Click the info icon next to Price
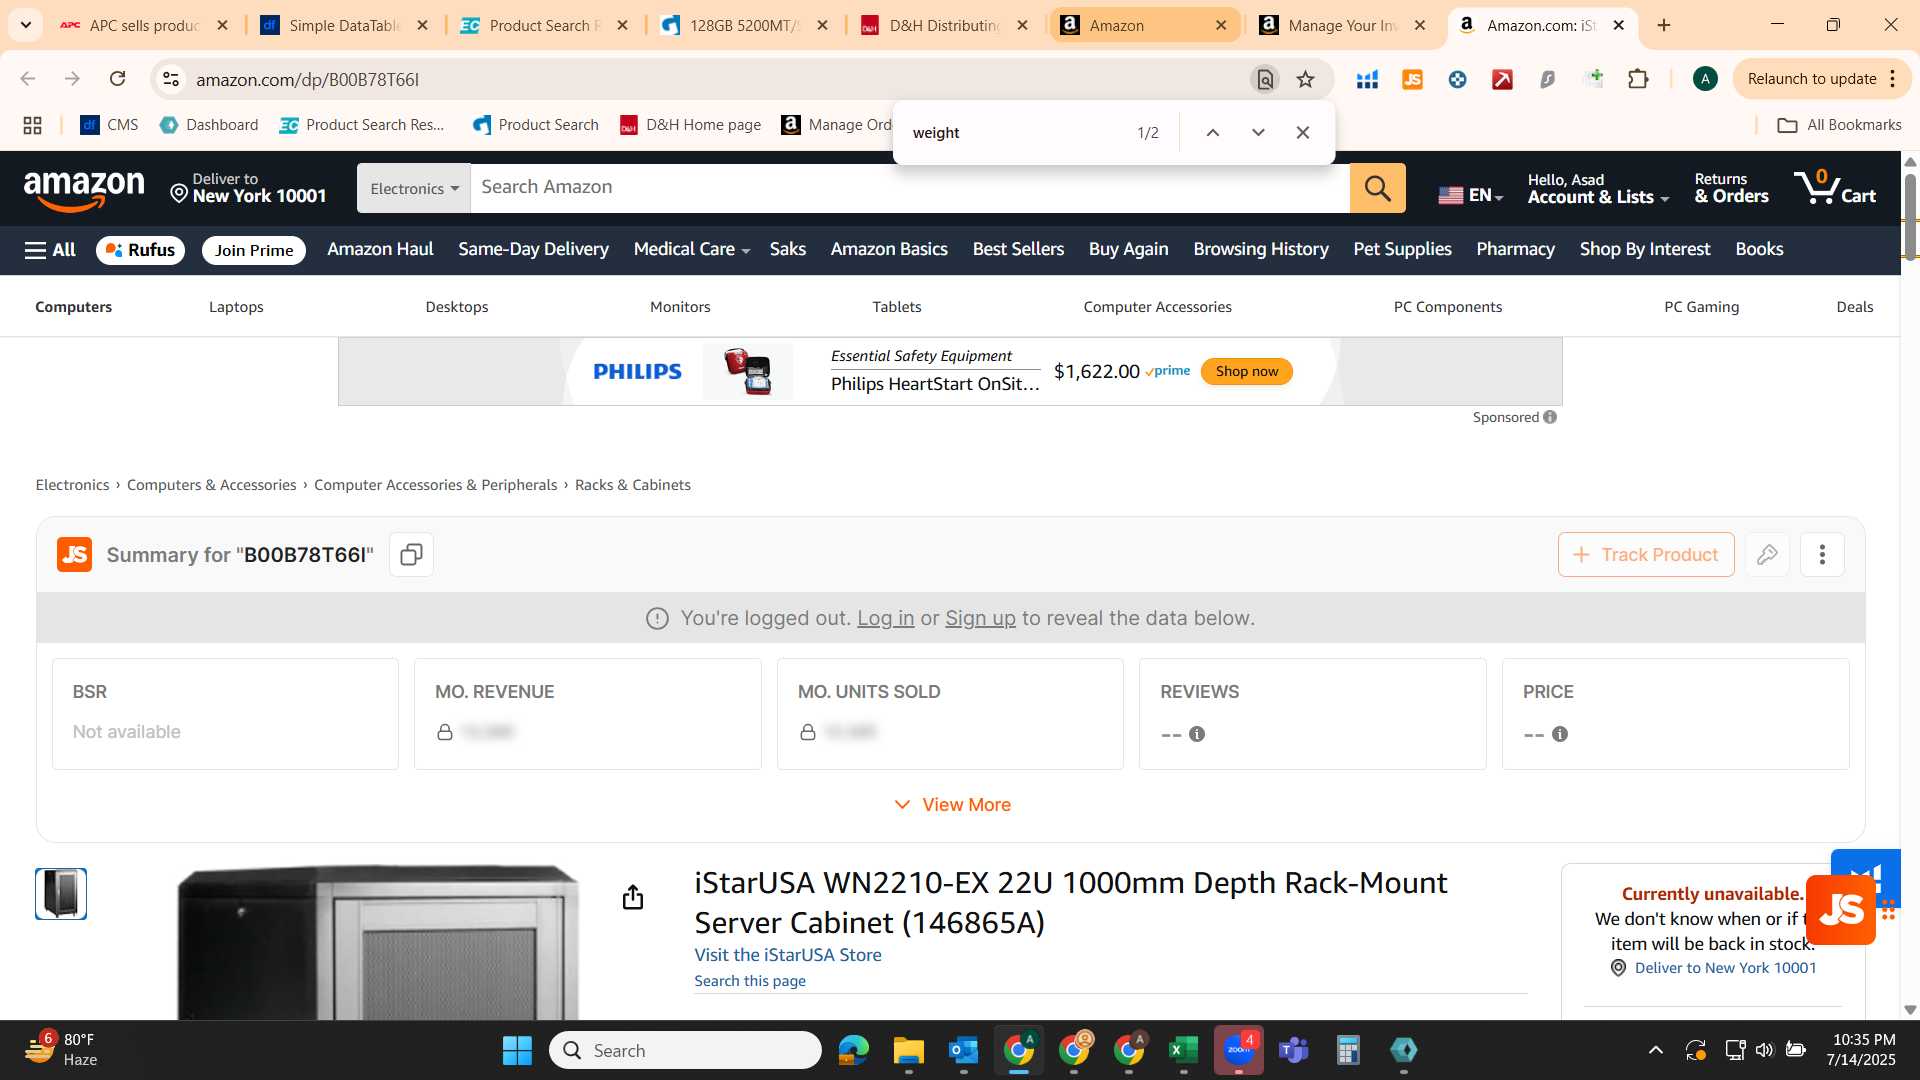Screen dimensions: 1920x1080 (x=1560, y=734)
